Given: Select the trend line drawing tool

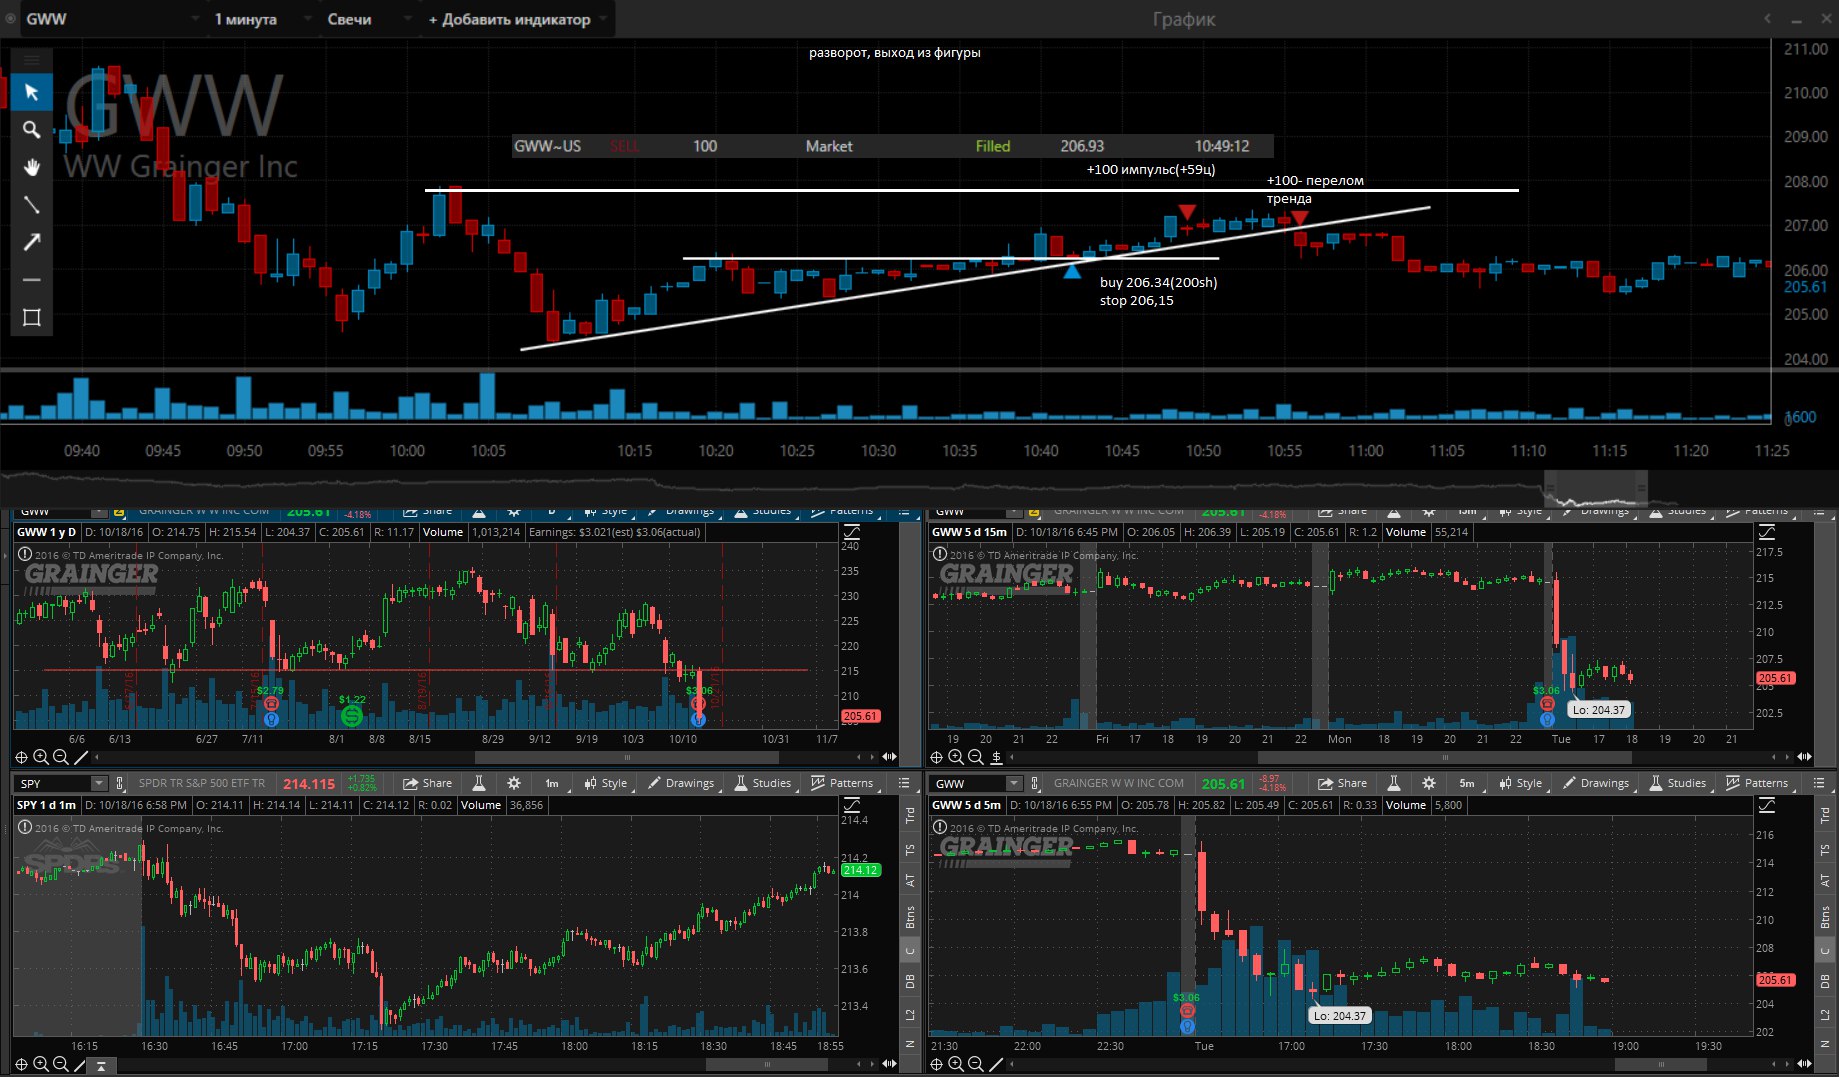Looking at the screenshot, I should click(x=31, y=204).
